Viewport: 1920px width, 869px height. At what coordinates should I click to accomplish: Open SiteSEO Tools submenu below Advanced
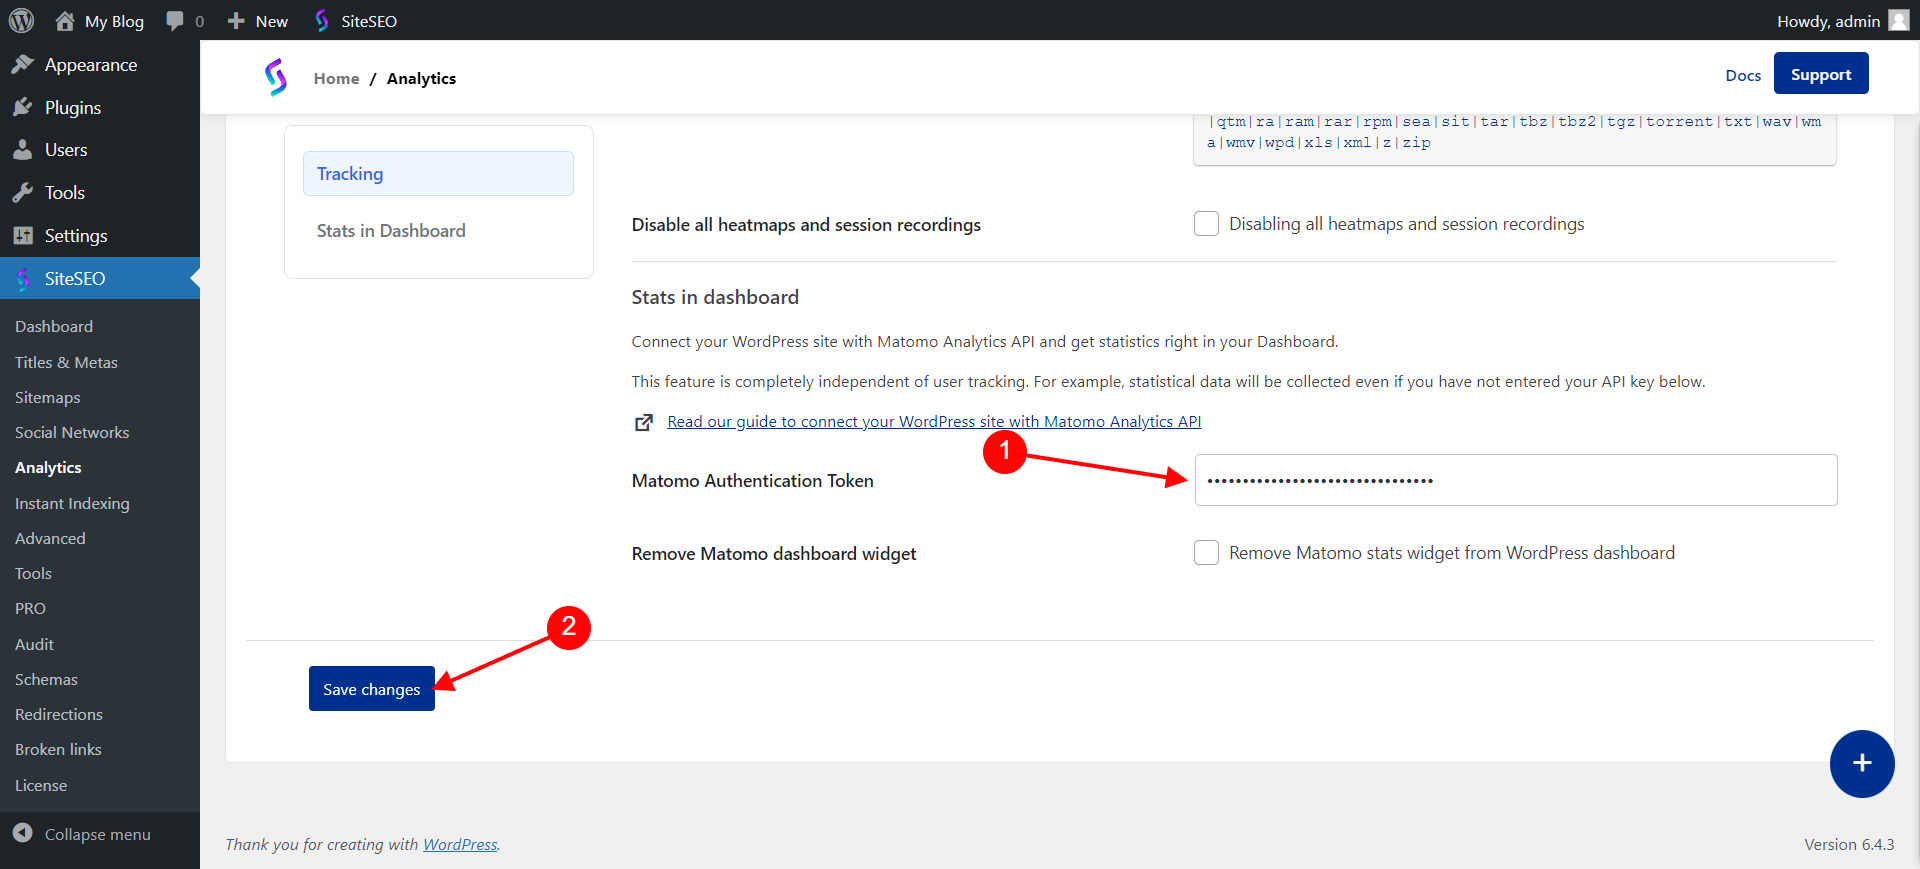[x=33, y=573]
